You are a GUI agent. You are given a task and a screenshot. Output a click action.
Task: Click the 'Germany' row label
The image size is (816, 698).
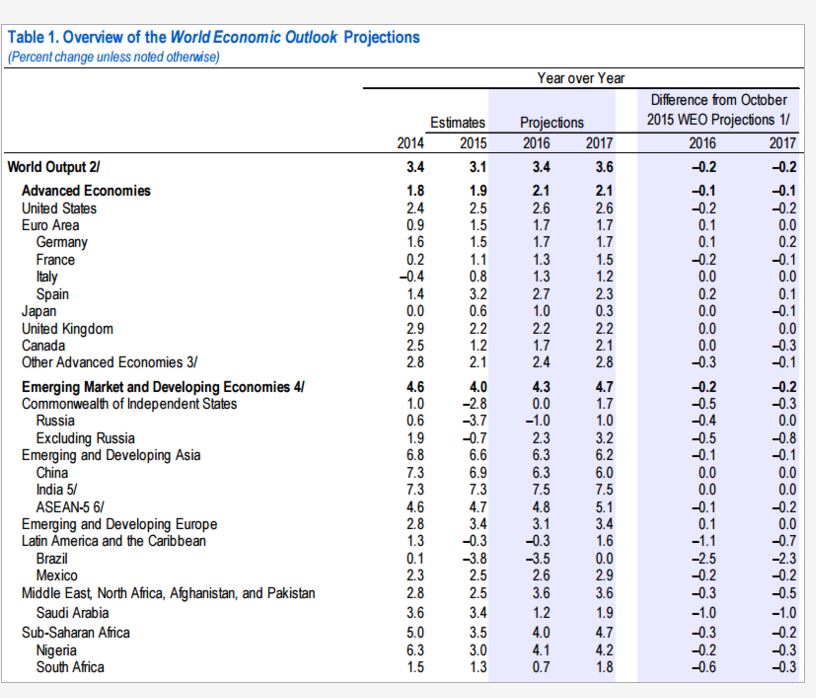(x=61, y=243)
